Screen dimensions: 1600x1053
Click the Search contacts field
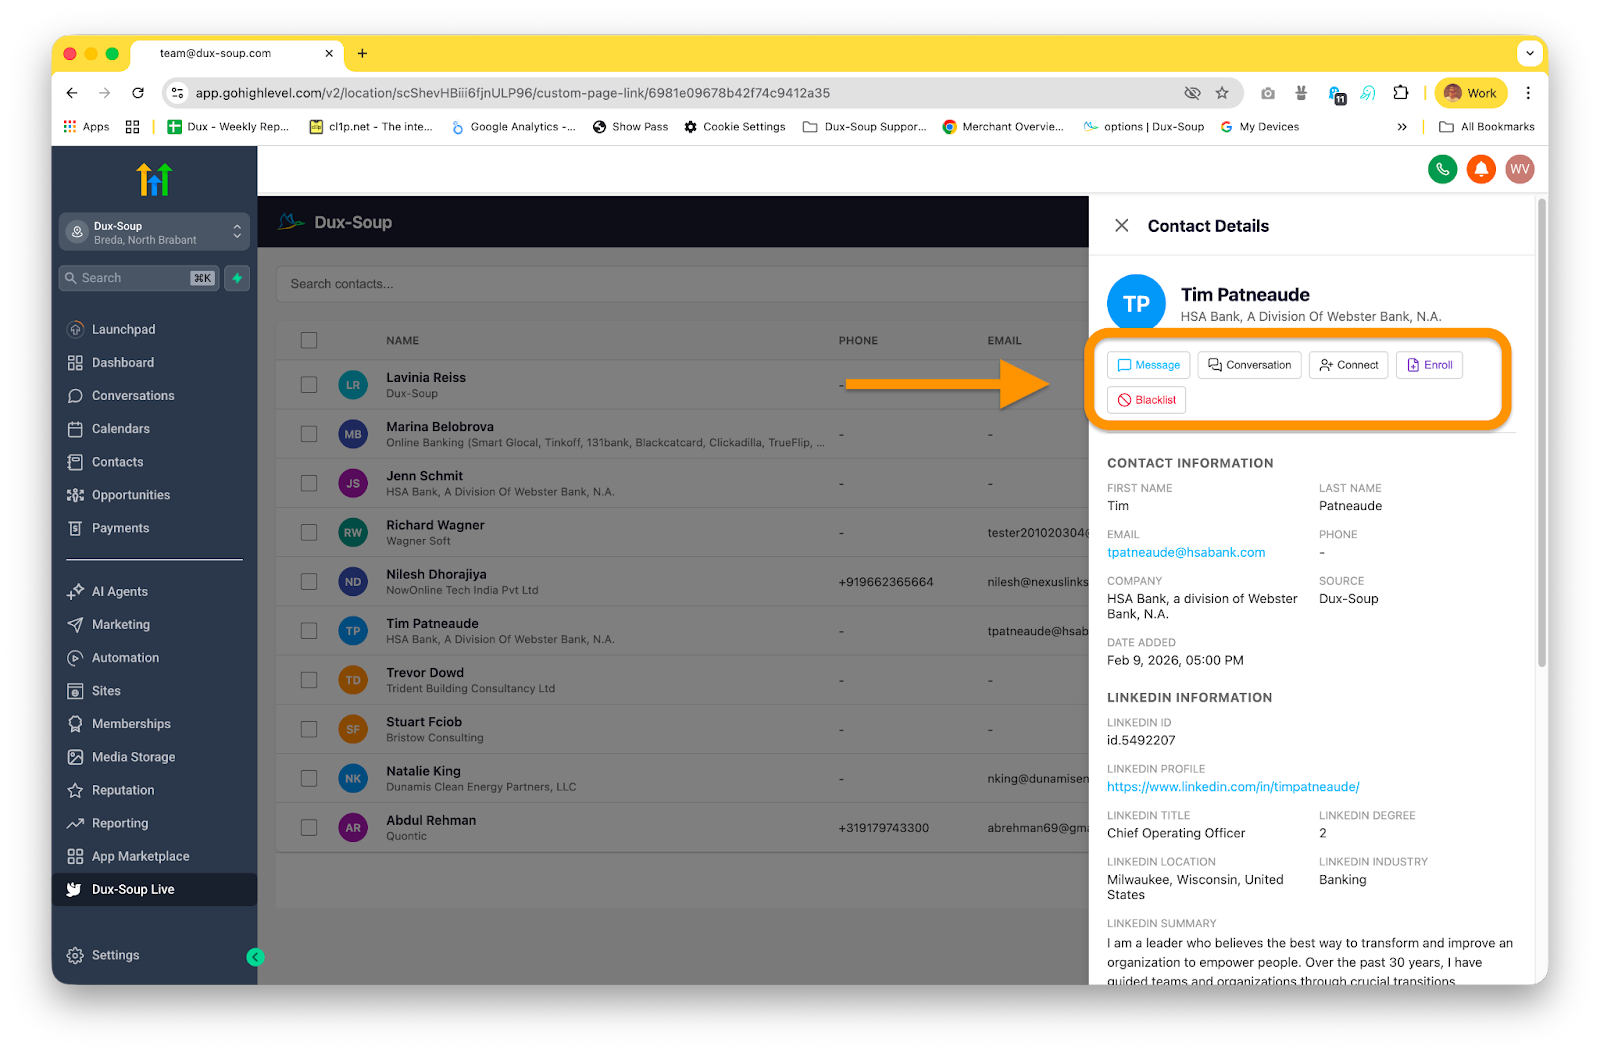682,284
